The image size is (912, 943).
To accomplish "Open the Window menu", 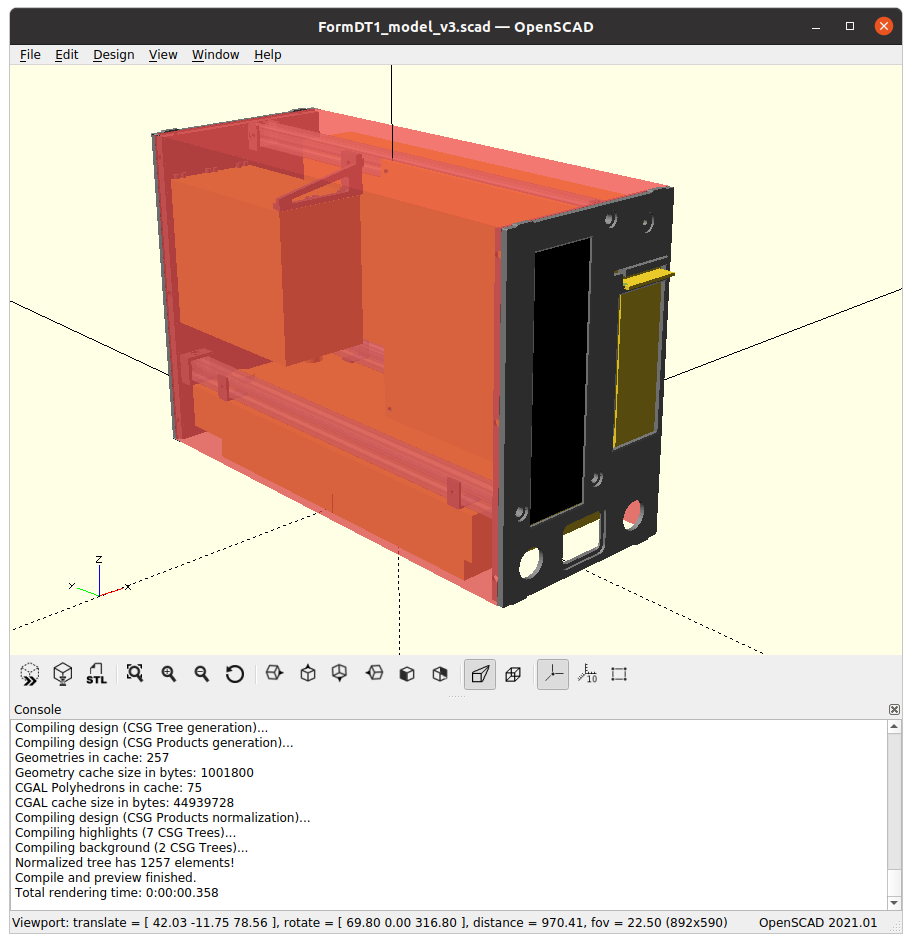I will click(x=215, y=55).
